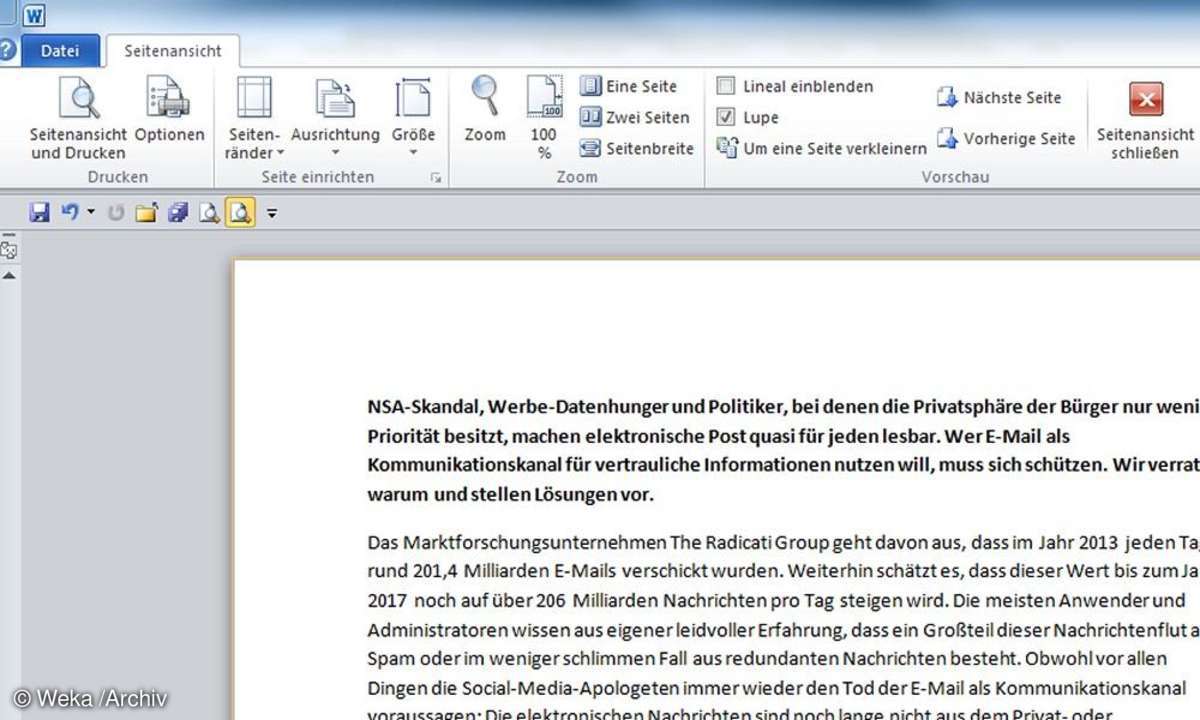Click the print preview magnifier icon
The image size is (1200, 720).
click(x=209, y=212)
